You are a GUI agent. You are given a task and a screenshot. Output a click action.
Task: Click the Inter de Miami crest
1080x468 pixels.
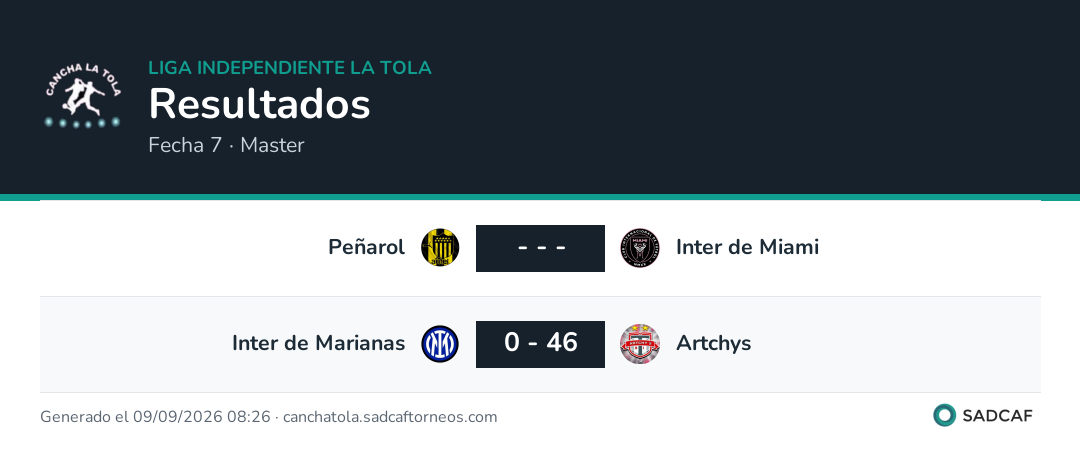click(640, 248)
